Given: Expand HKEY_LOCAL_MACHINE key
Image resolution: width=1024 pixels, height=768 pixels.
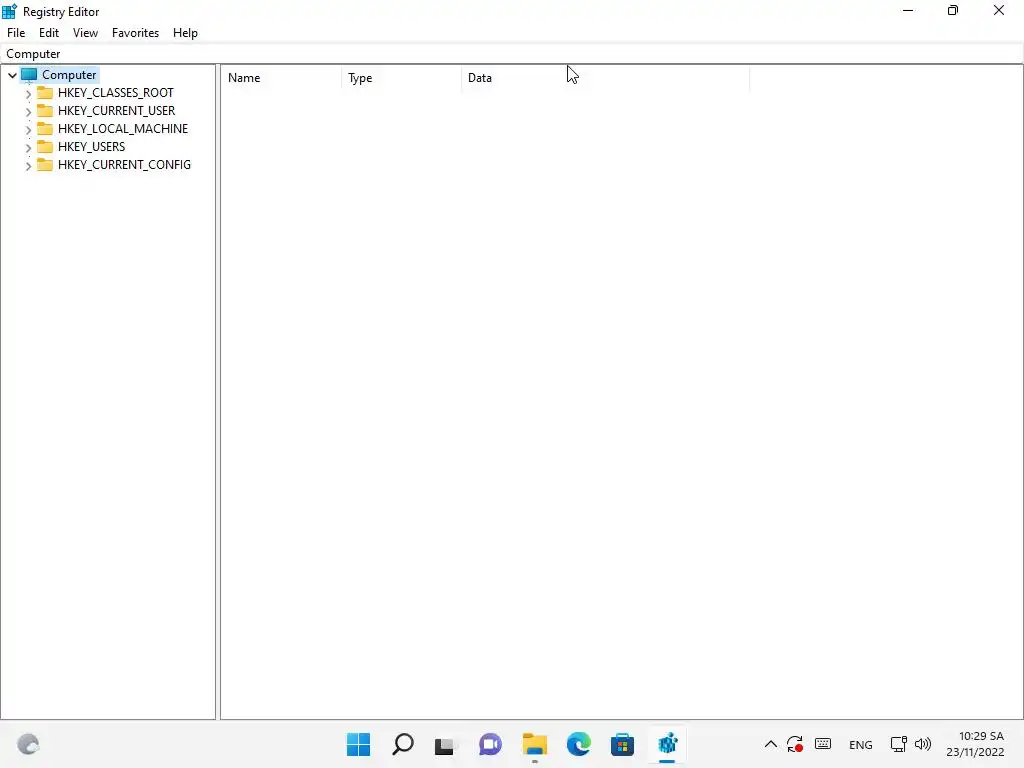Looking at the screenshot, I should tap(28, 129).
